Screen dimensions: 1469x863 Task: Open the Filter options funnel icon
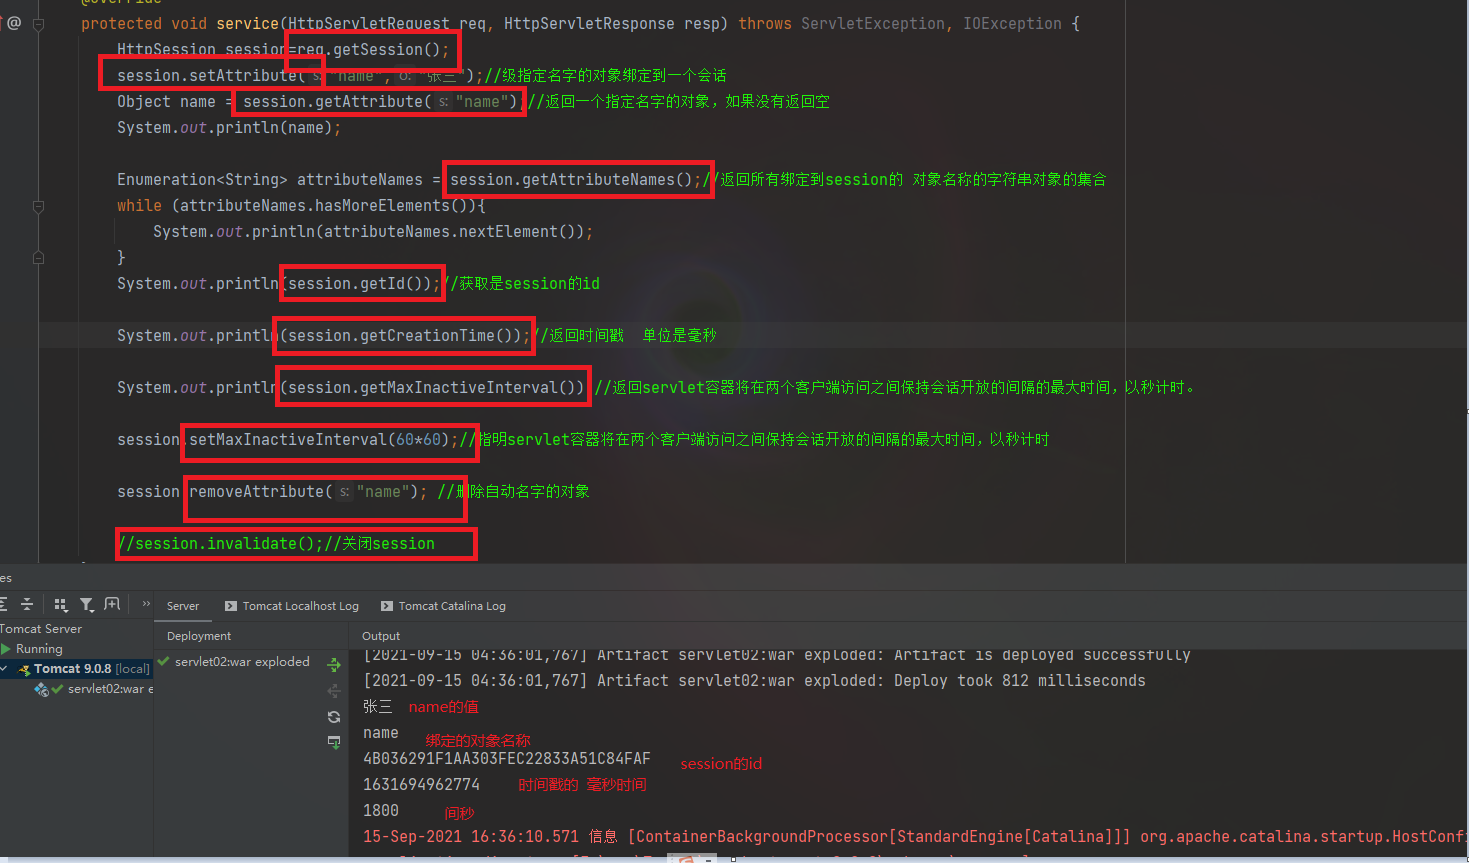(x=87, y=604)
